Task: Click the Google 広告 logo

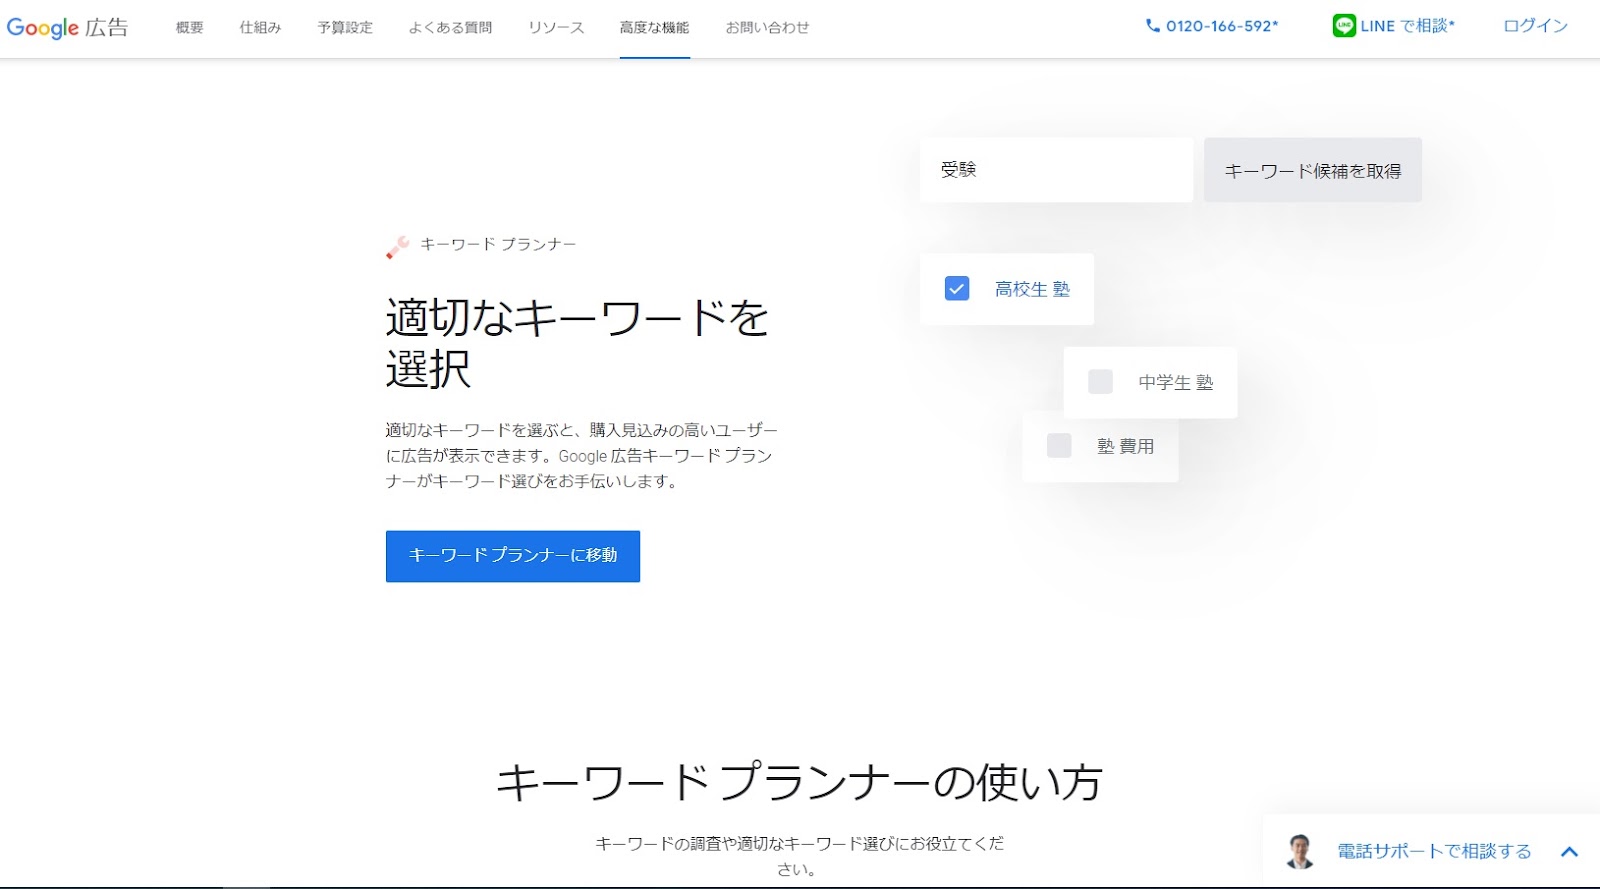Action: point(67,27)
